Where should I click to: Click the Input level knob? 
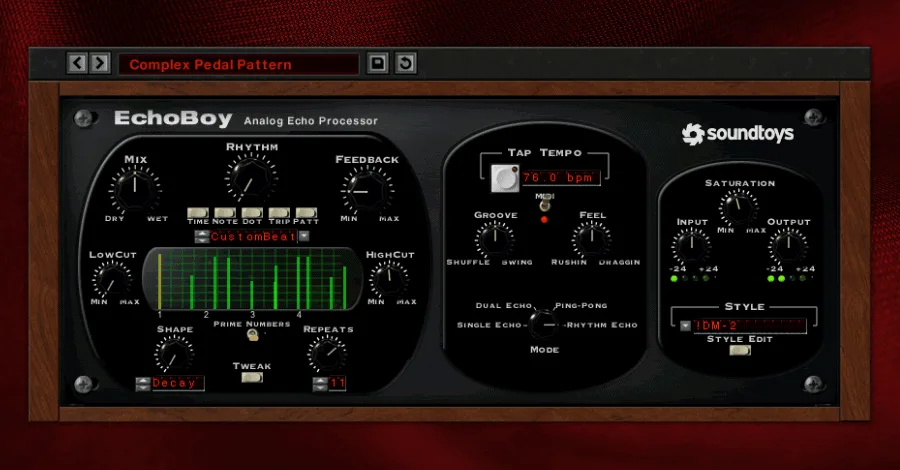click(692, 246)
